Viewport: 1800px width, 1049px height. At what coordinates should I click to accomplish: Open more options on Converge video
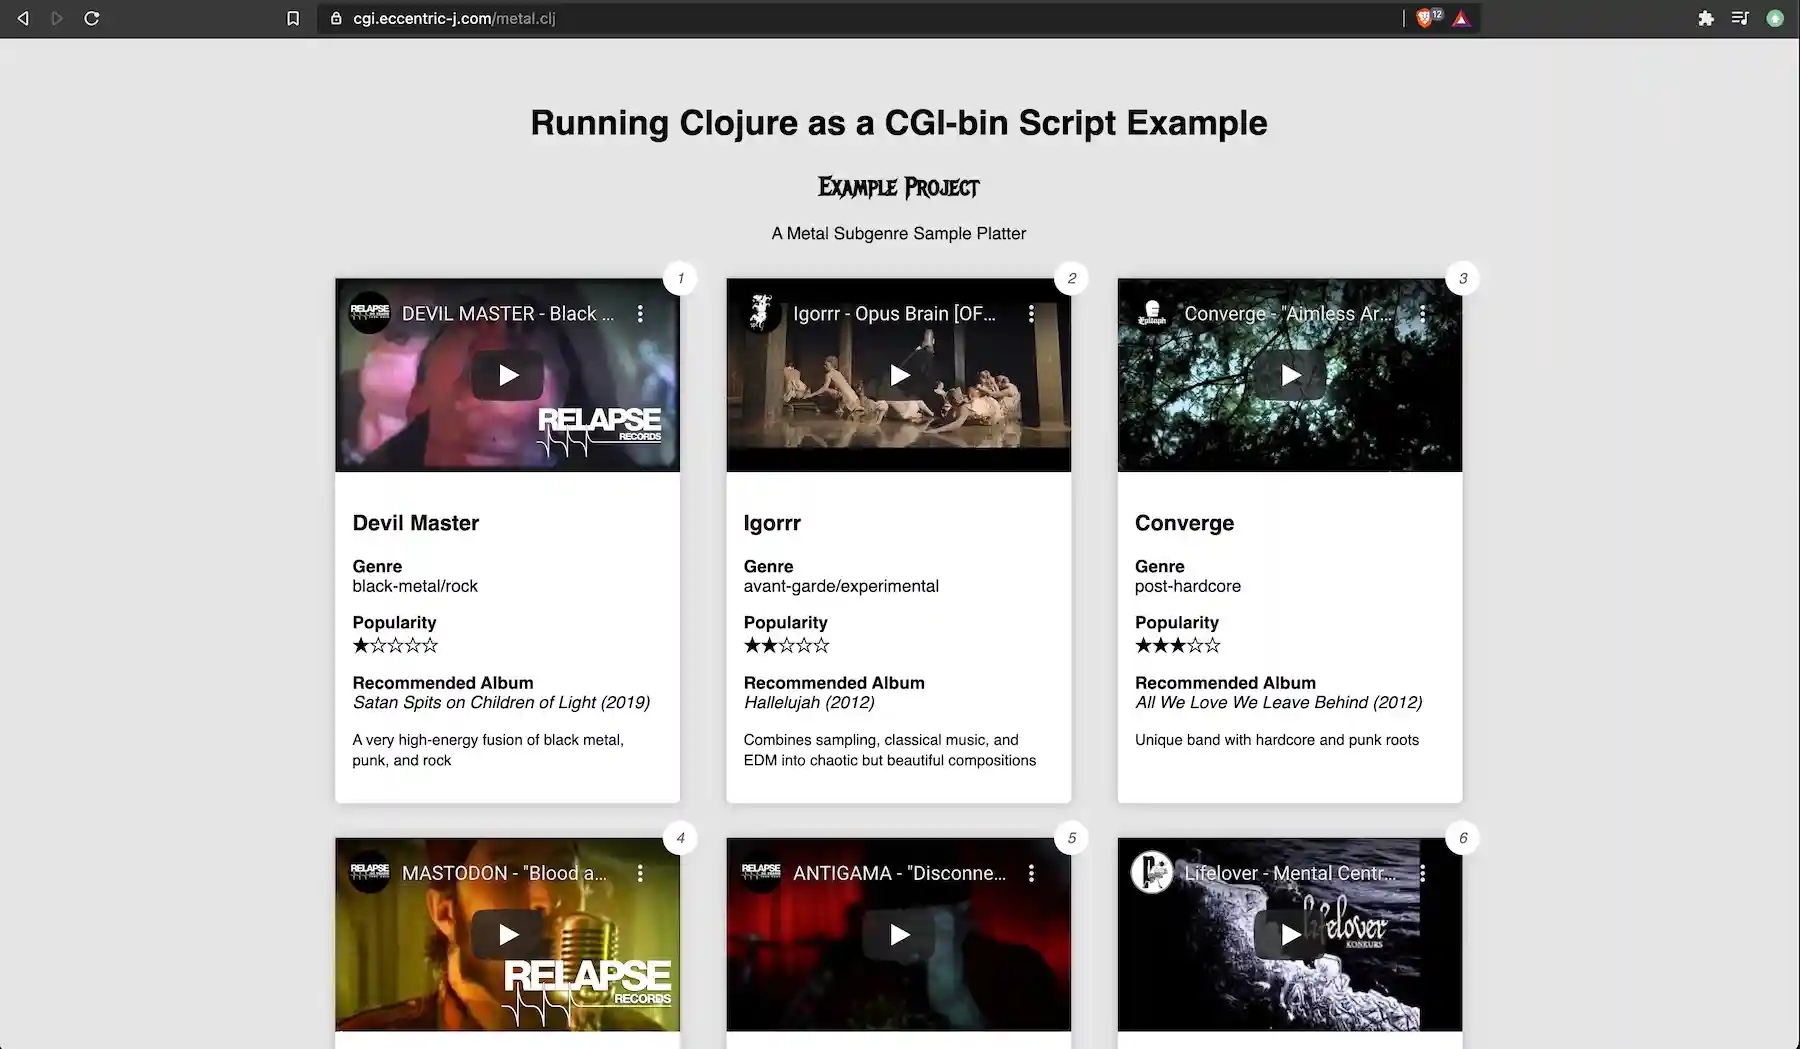point(1422,314)
